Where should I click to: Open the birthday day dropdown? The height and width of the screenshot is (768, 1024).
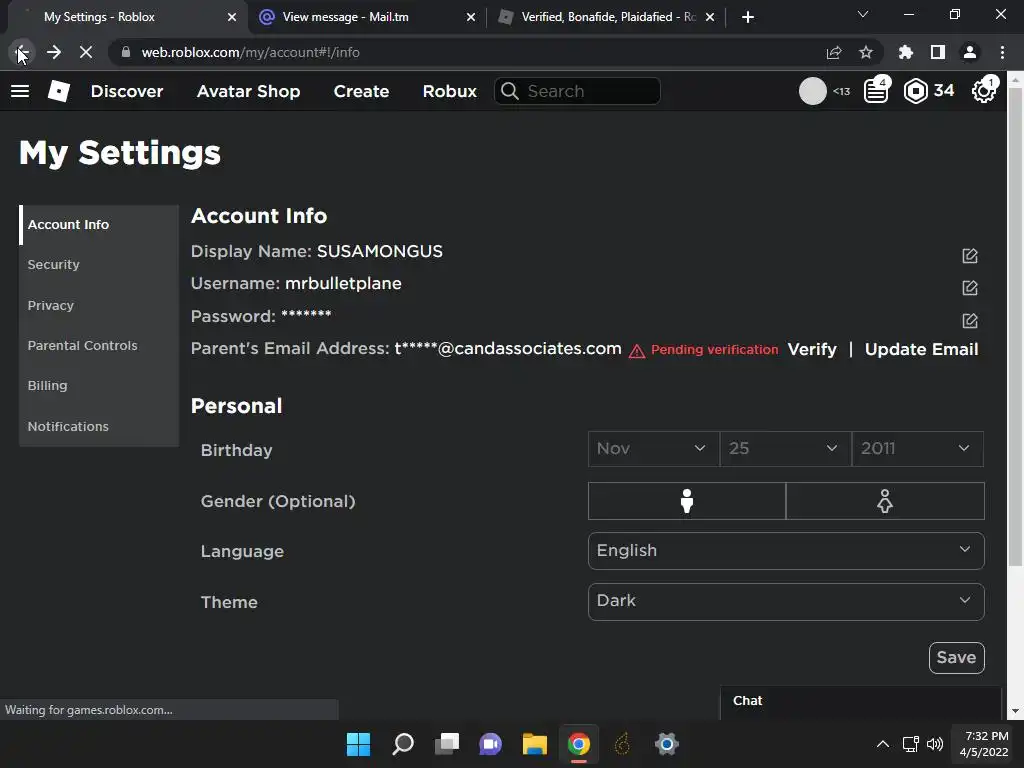(786, 449)
